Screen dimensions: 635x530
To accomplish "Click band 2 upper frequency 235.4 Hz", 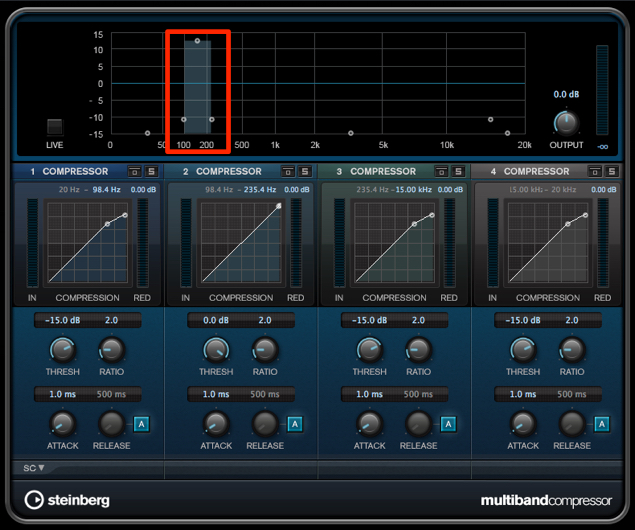I will point(260,189).
